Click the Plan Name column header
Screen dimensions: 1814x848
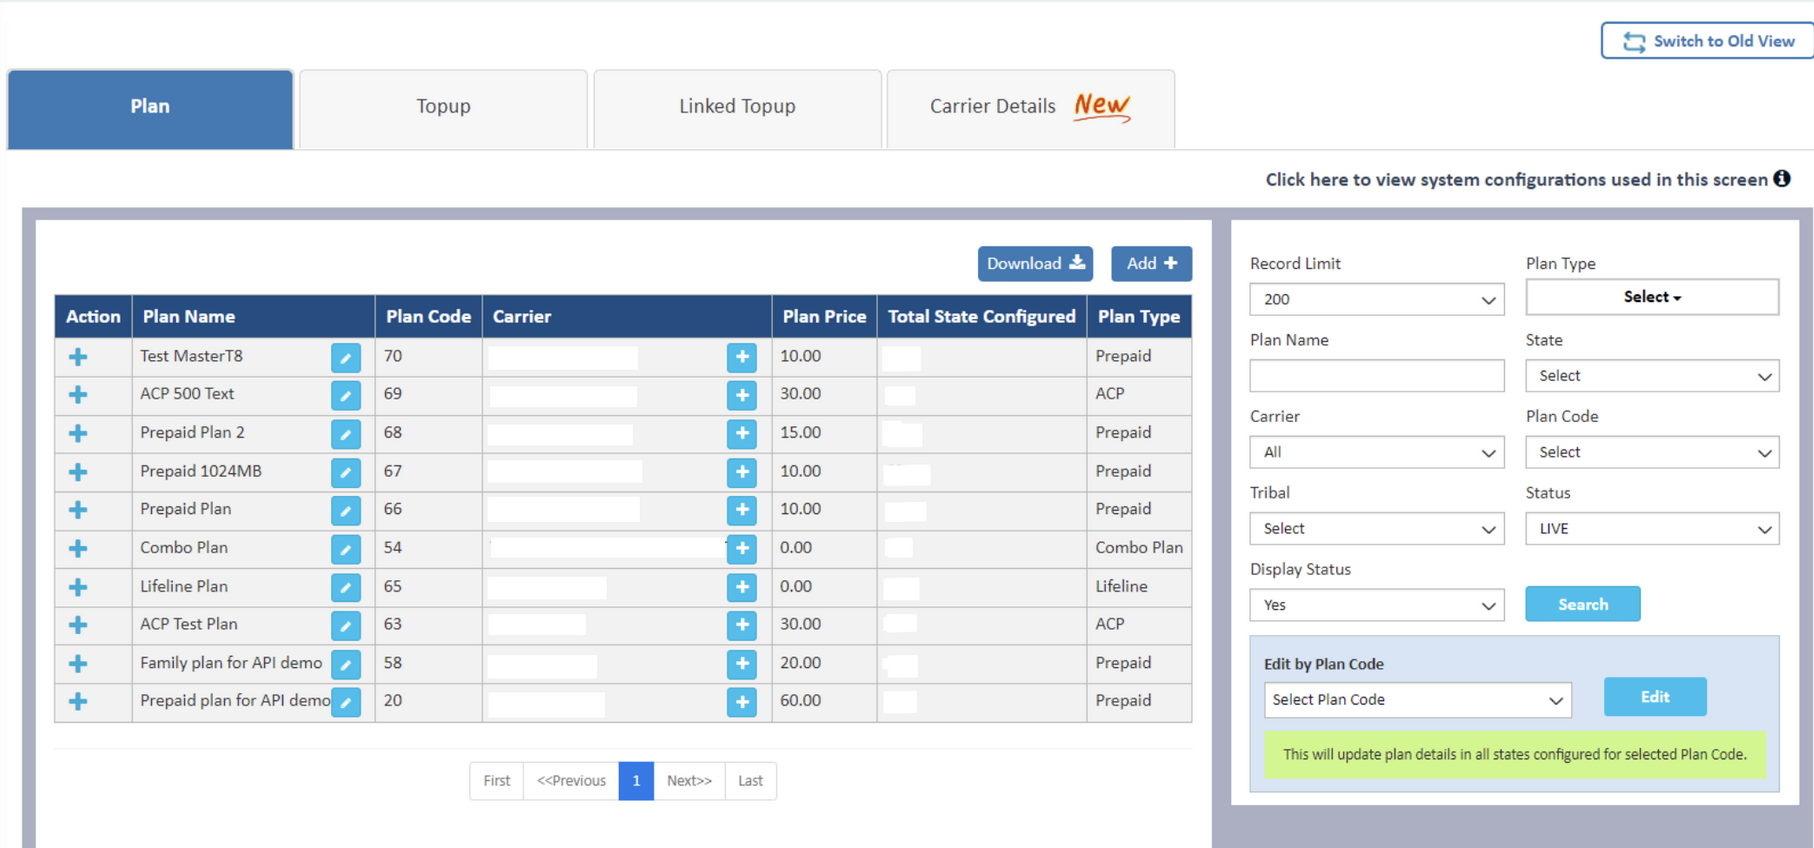253,317
